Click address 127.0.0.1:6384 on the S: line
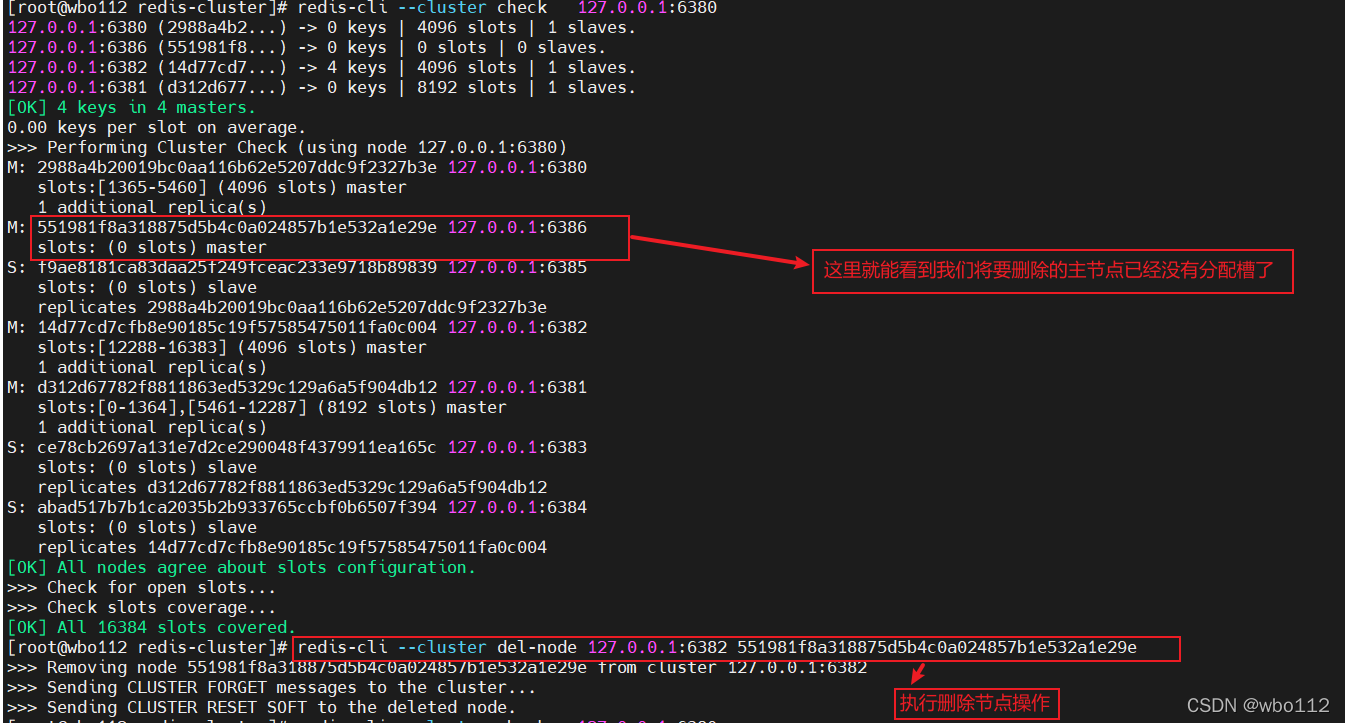Screen dimensions: 1345x723 pyautogui.click(x=517, y=507)
